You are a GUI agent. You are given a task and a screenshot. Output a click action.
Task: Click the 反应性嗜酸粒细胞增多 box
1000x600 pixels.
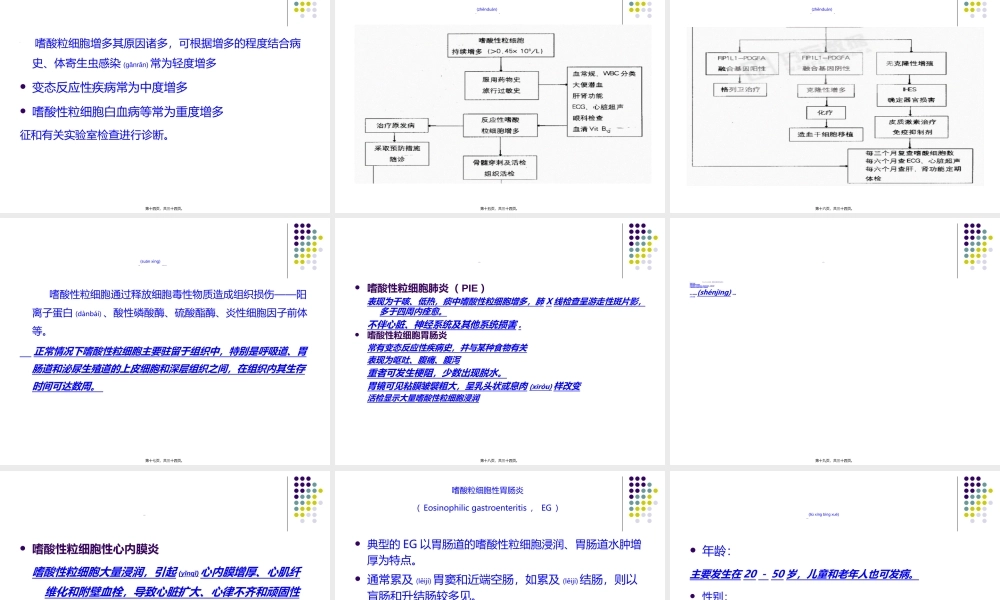tap(501, 126)
